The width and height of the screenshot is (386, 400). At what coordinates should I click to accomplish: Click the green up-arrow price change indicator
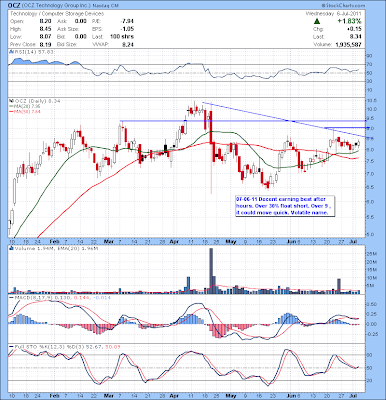317,21
